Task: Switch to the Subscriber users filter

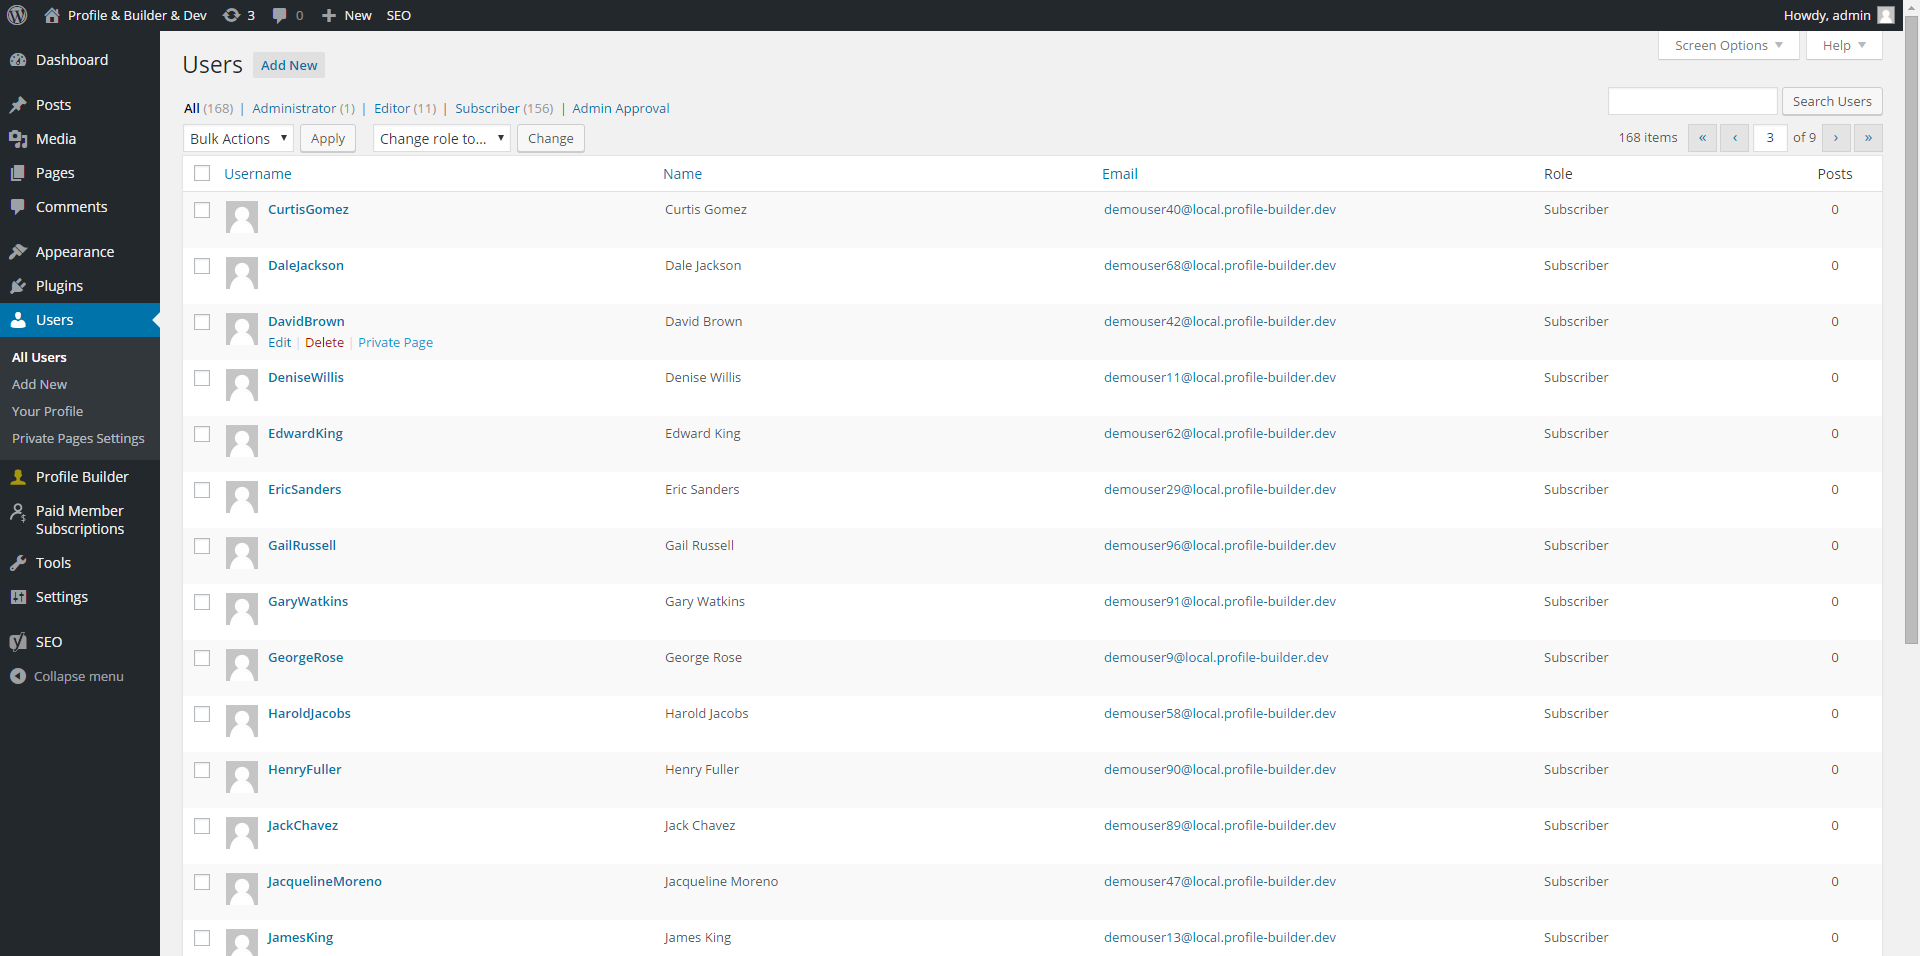Action: 487,108
